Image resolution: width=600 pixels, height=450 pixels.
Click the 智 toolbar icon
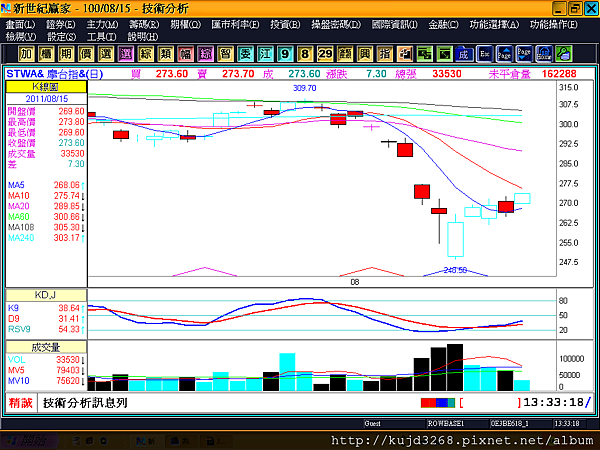[x=226, y=54]
